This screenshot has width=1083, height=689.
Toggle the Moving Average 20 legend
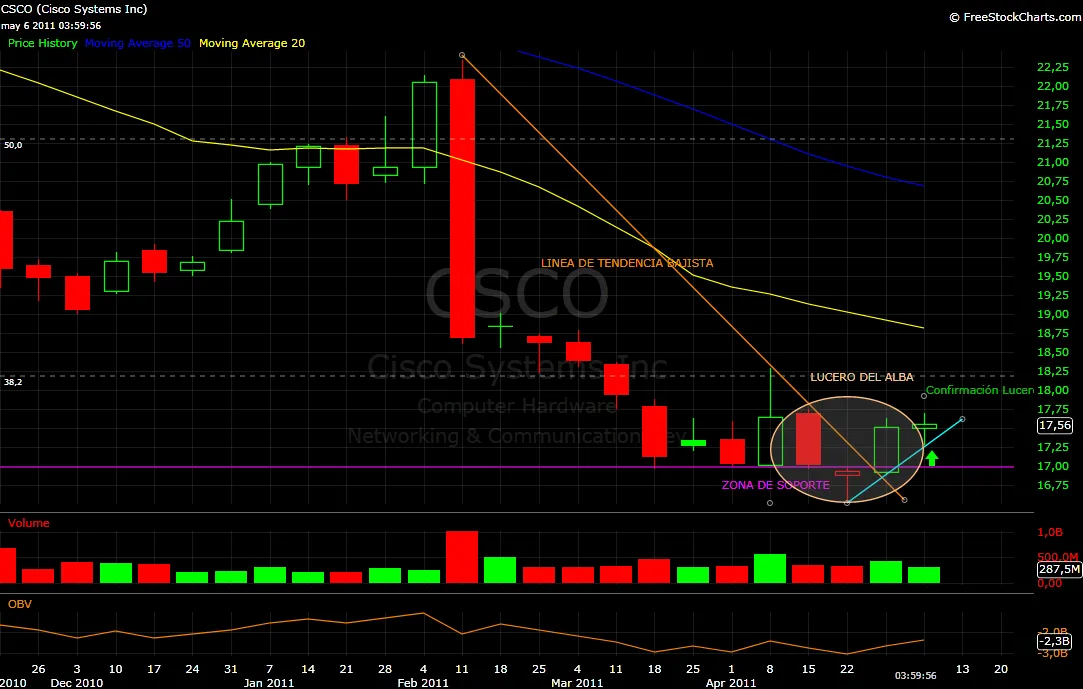(x=252, y=44)
